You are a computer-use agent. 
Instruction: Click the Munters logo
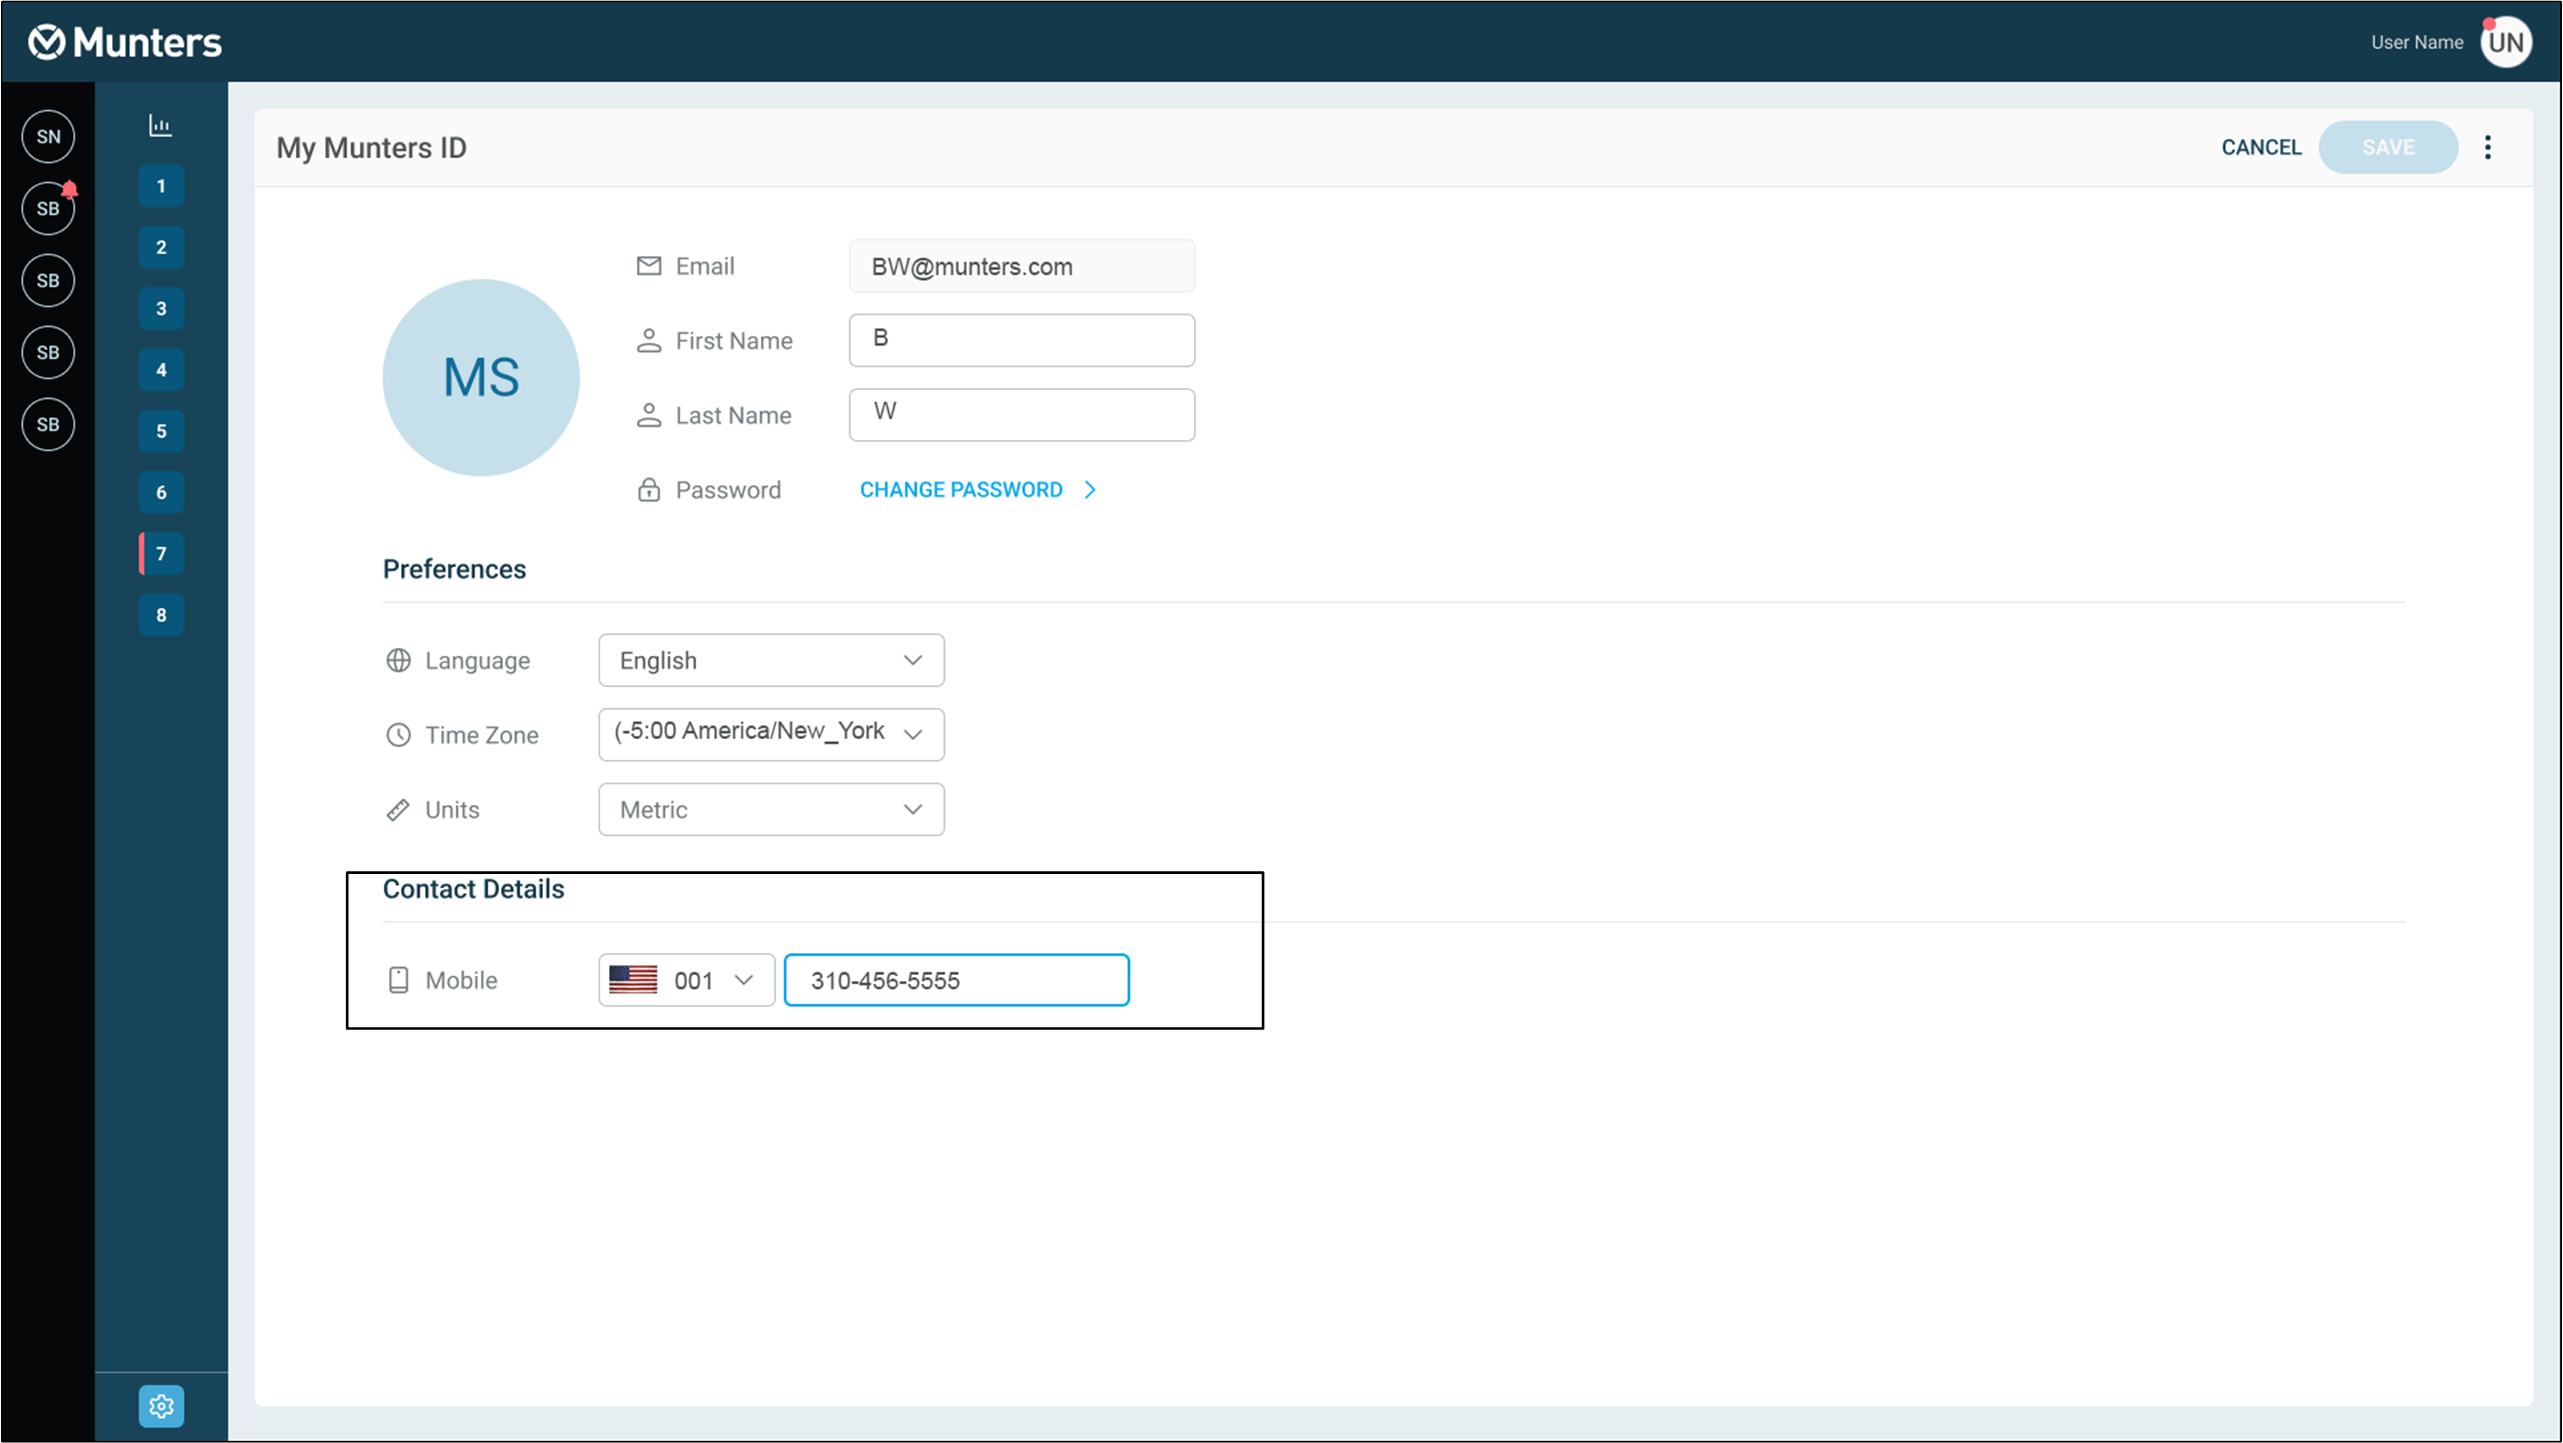(x=125, y=42)
